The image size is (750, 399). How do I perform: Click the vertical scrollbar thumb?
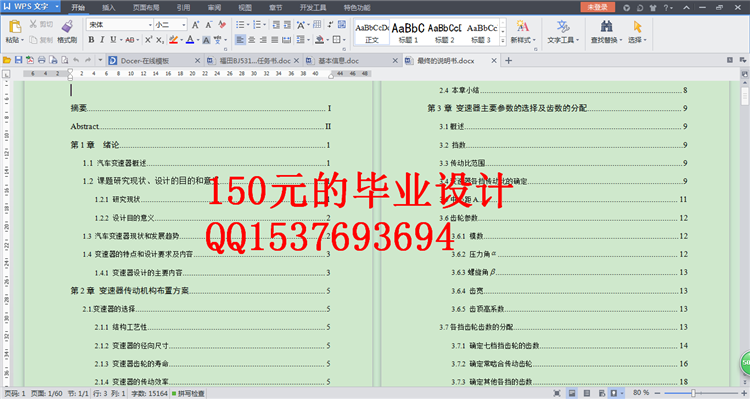point(745,96)
